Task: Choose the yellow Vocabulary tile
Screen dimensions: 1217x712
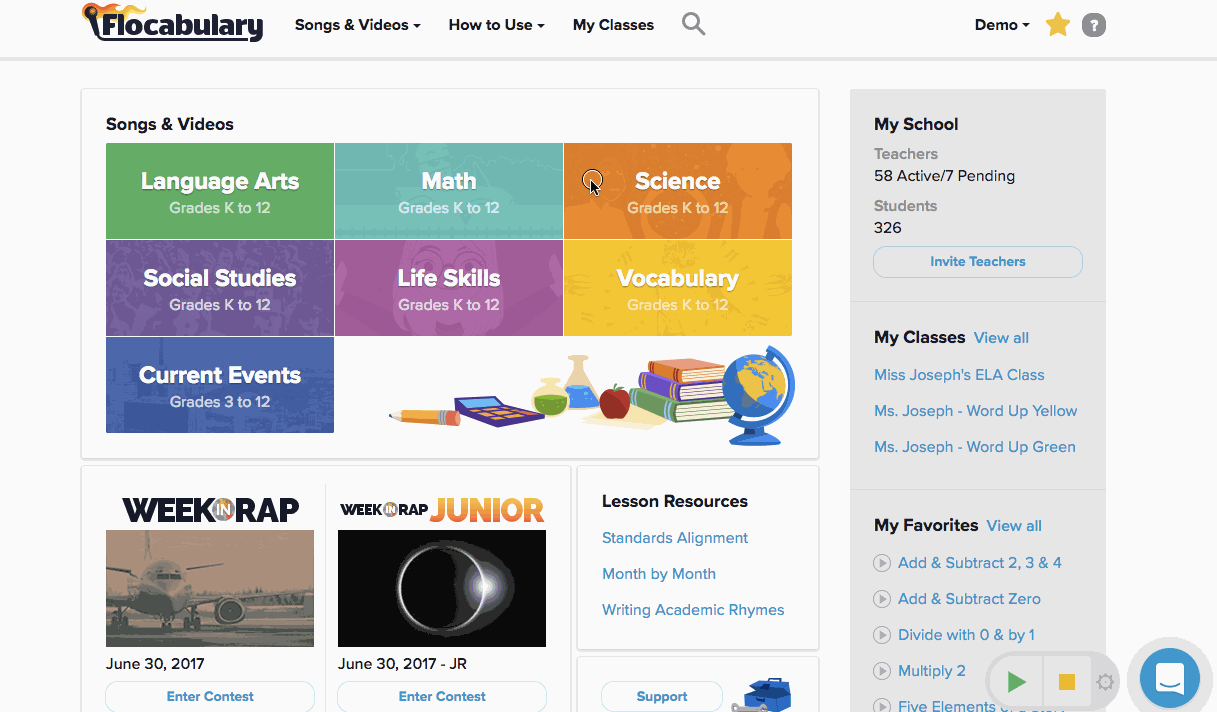Action: click(678, 288)
